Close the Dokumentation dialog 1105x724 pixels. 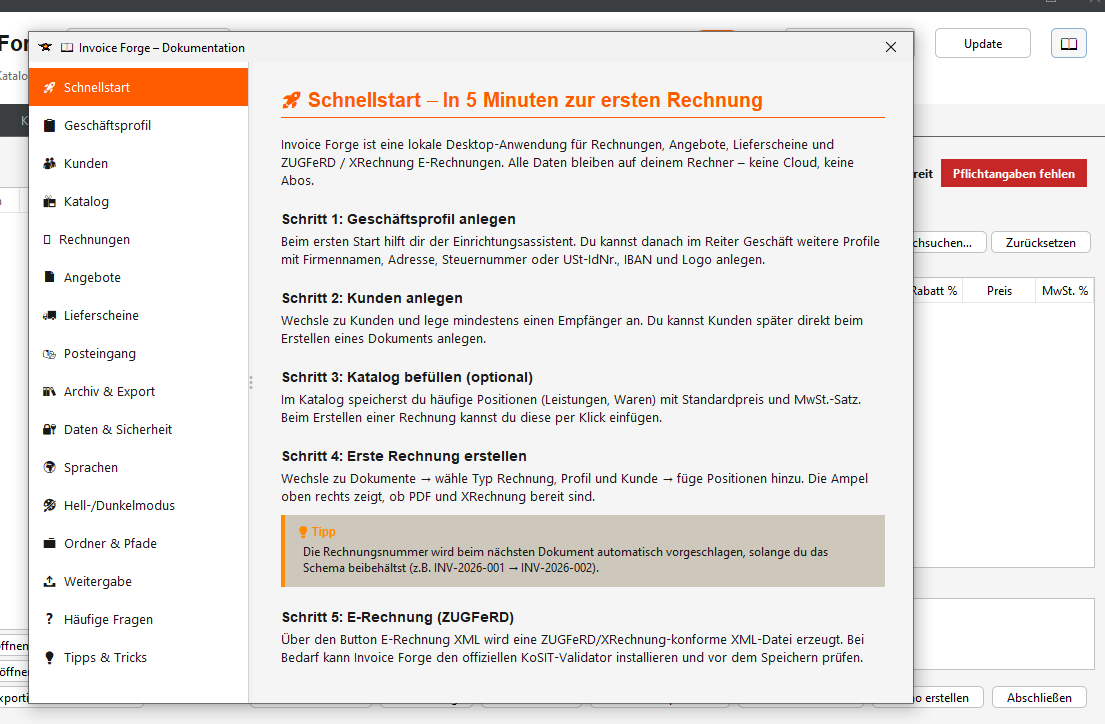[891, 47]
